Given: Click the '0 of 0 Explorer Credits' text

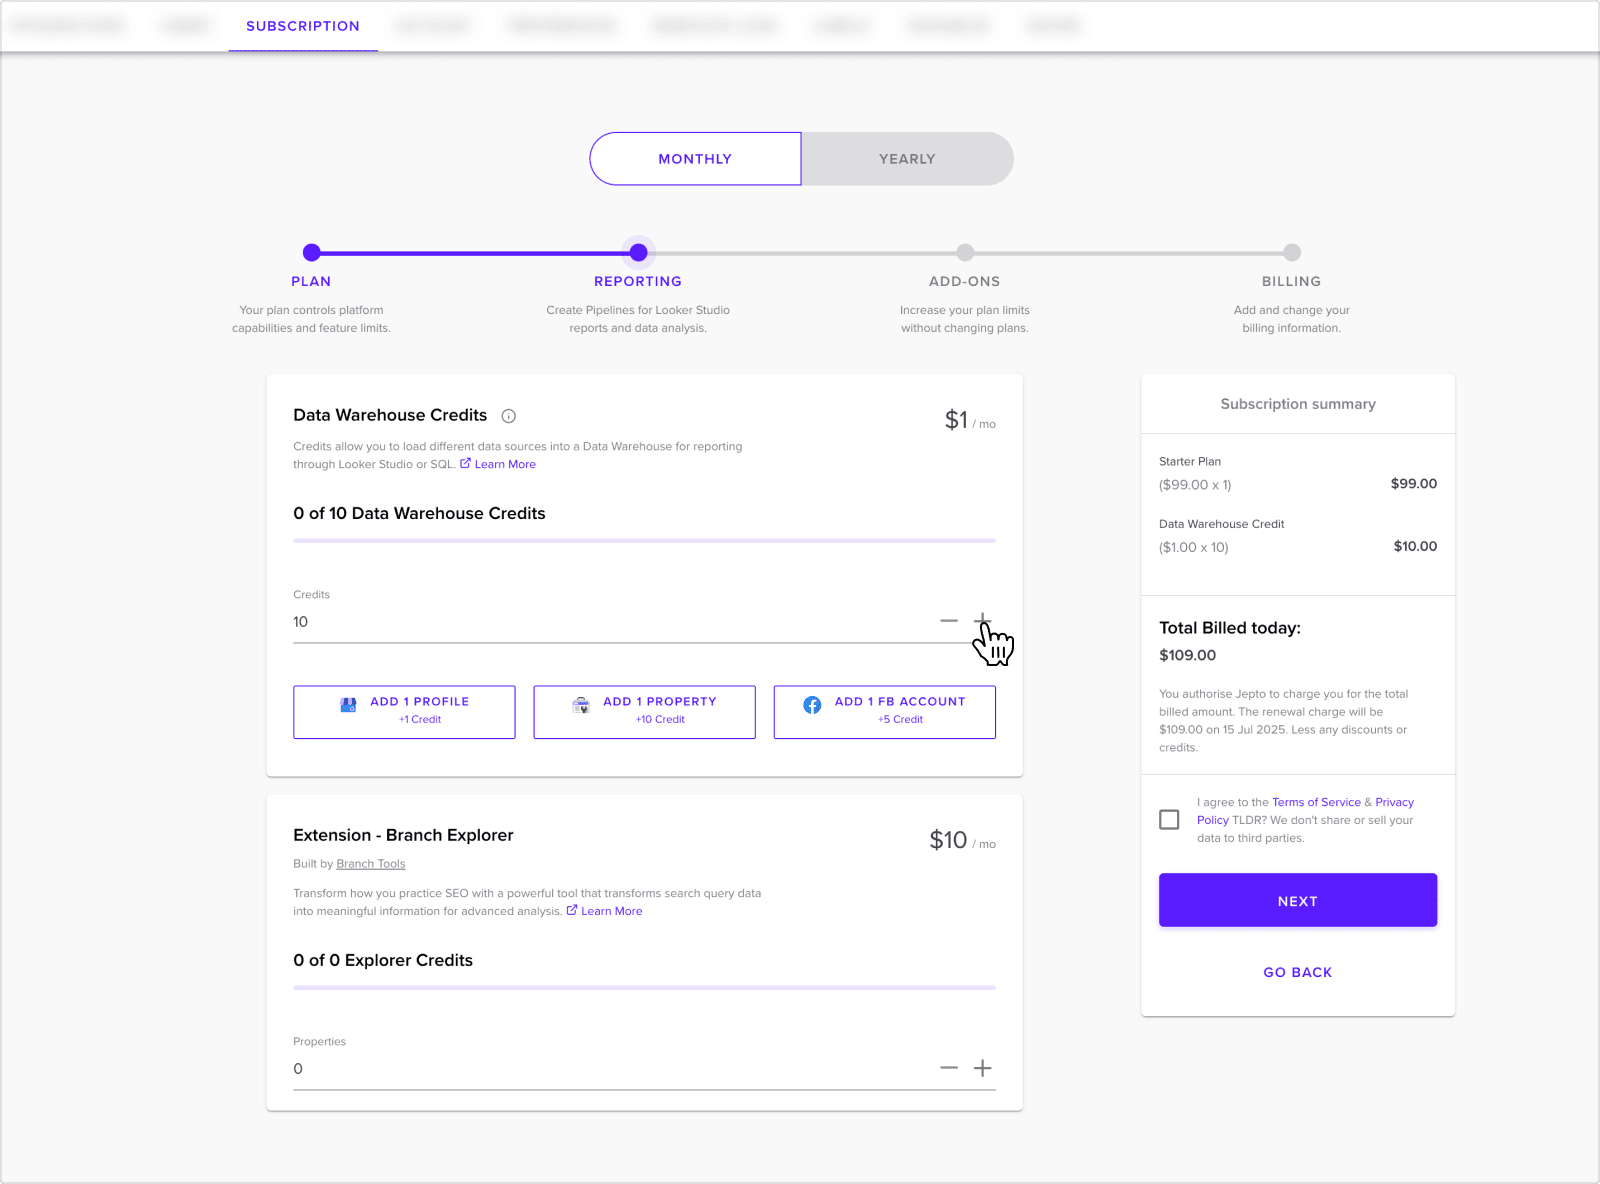Looking at the screenshot, I should coord(383,960).
